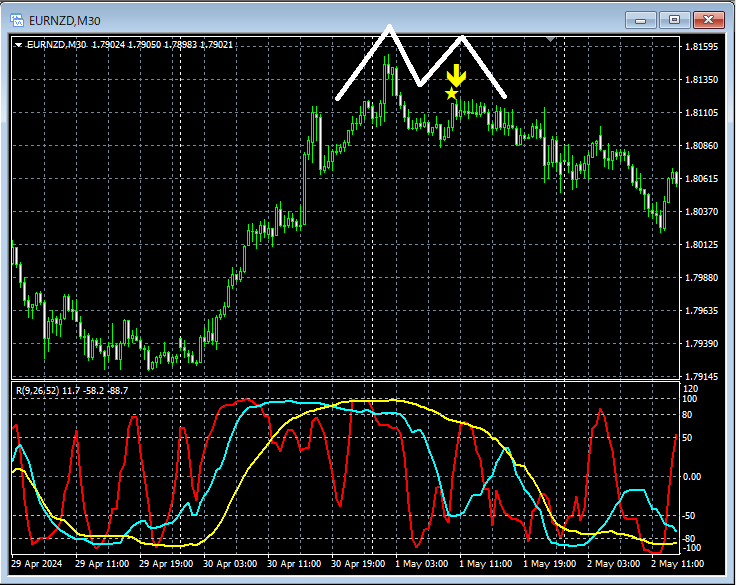Screen dimensions: 737x585
Task: Click the 1.80370 price scale label
Action: [701, 211]
